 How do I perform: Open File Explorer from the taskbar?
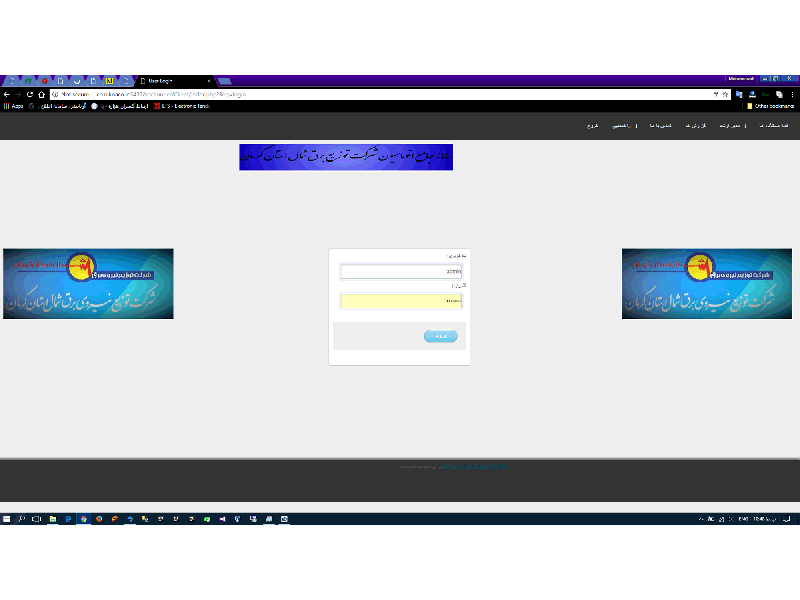pos(52,519)
